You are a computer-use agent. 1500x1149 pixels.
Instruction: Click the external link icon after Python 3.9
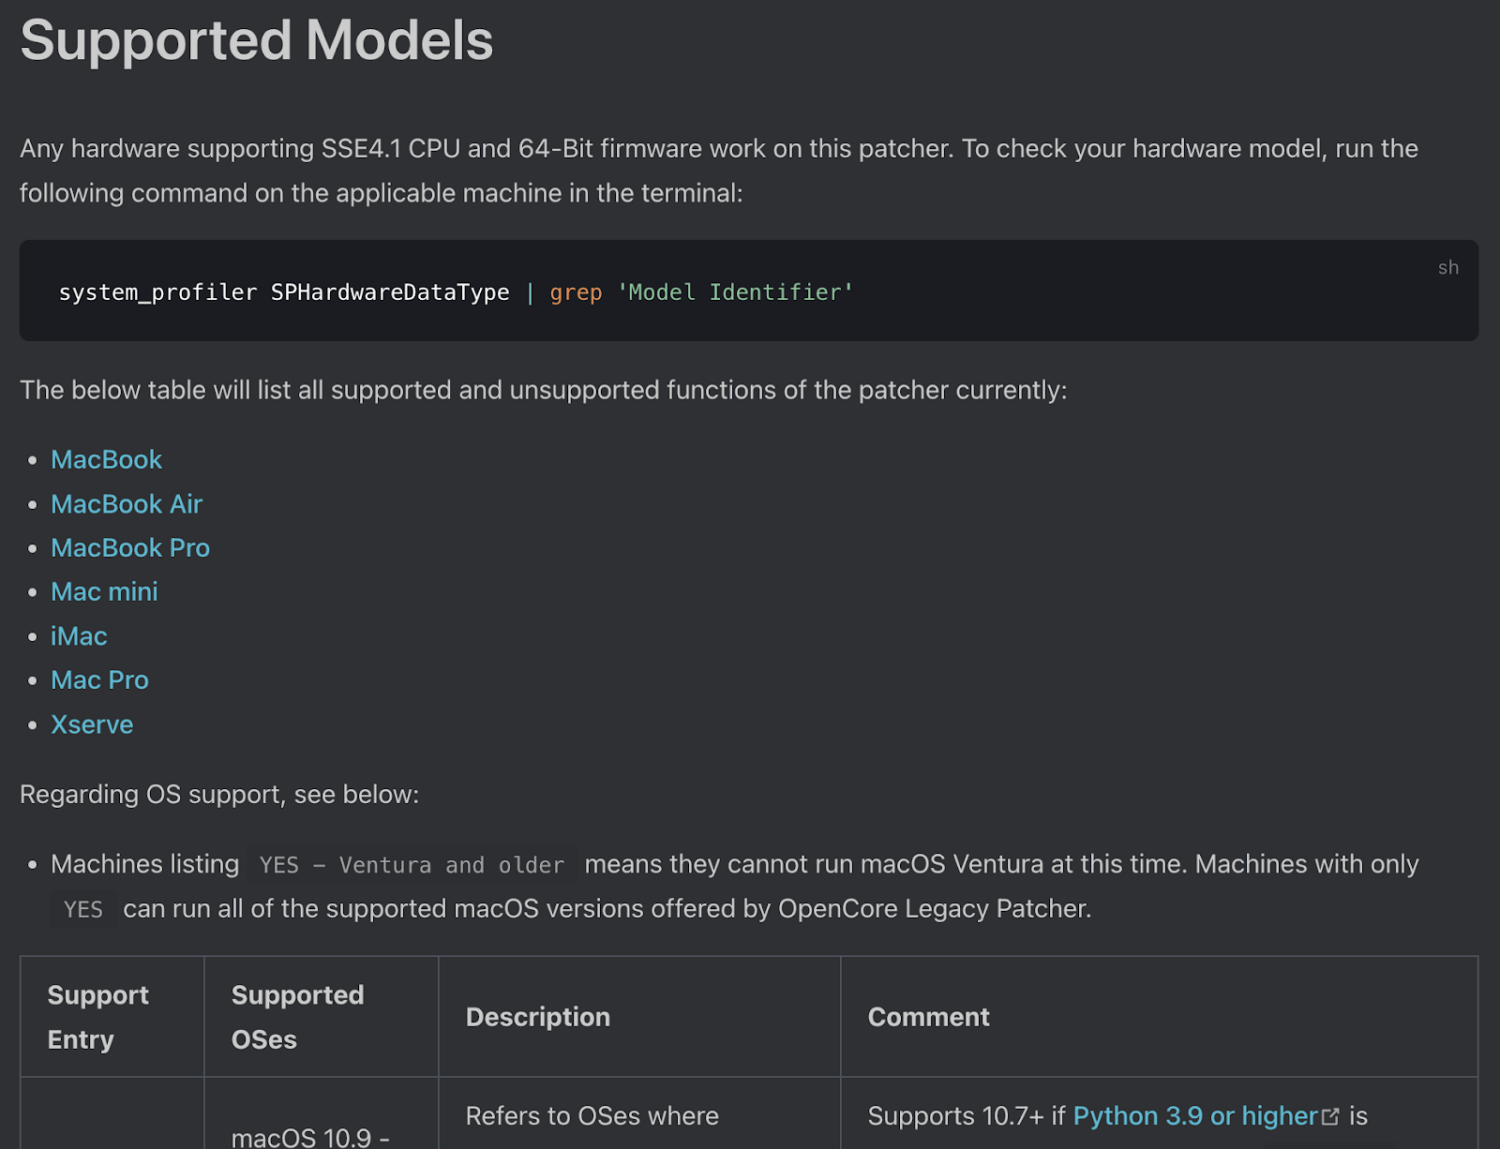tap(1330, 1117)
